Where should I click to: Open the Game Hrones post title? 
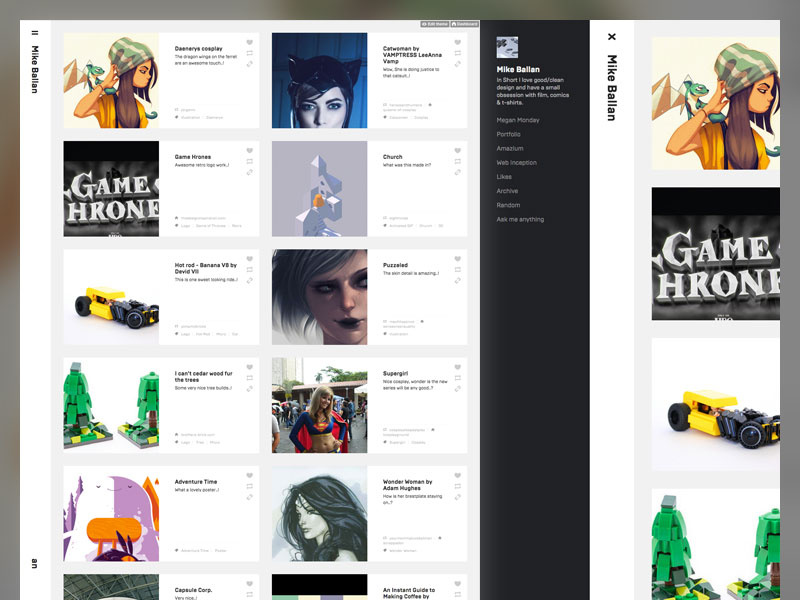pyautogui.click(x=192, y=157)
